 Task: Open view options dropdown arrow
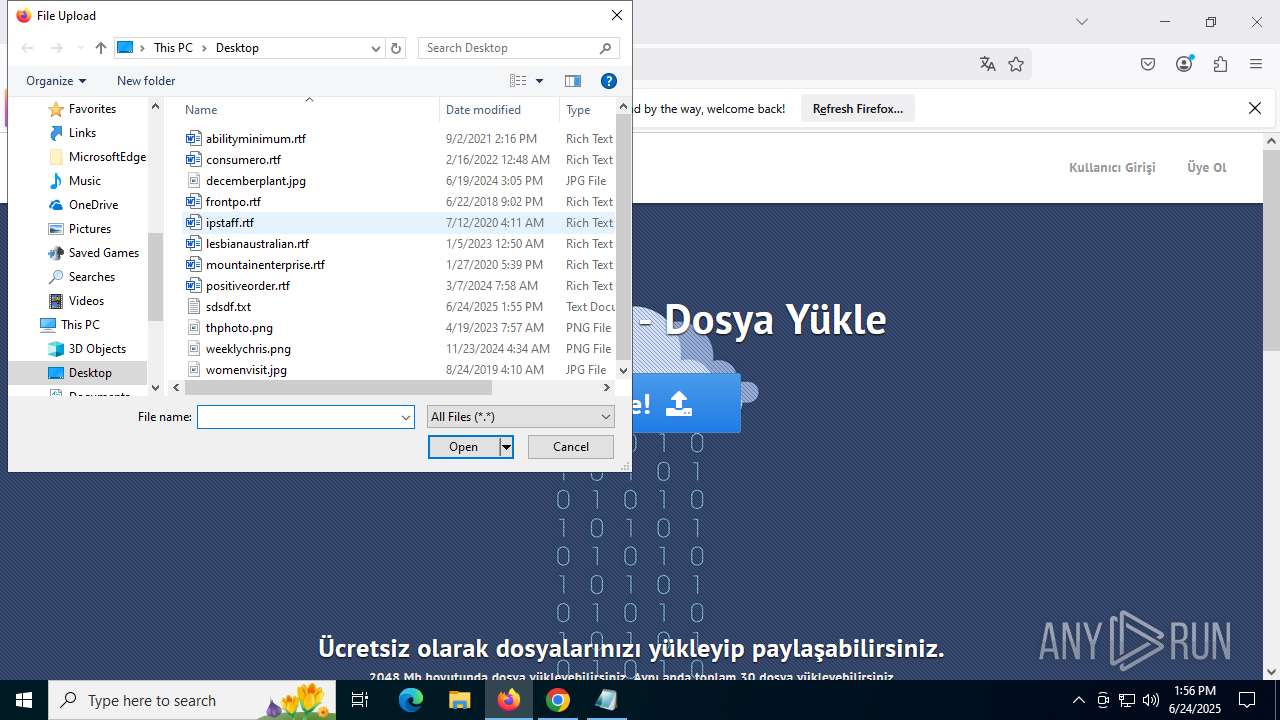click(x=540, y=81)
